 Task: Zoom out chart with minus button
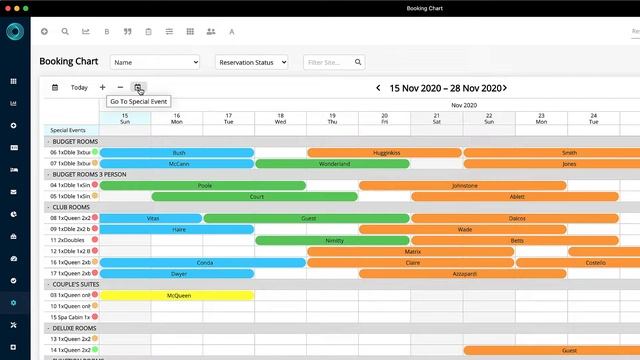(120, 87)
